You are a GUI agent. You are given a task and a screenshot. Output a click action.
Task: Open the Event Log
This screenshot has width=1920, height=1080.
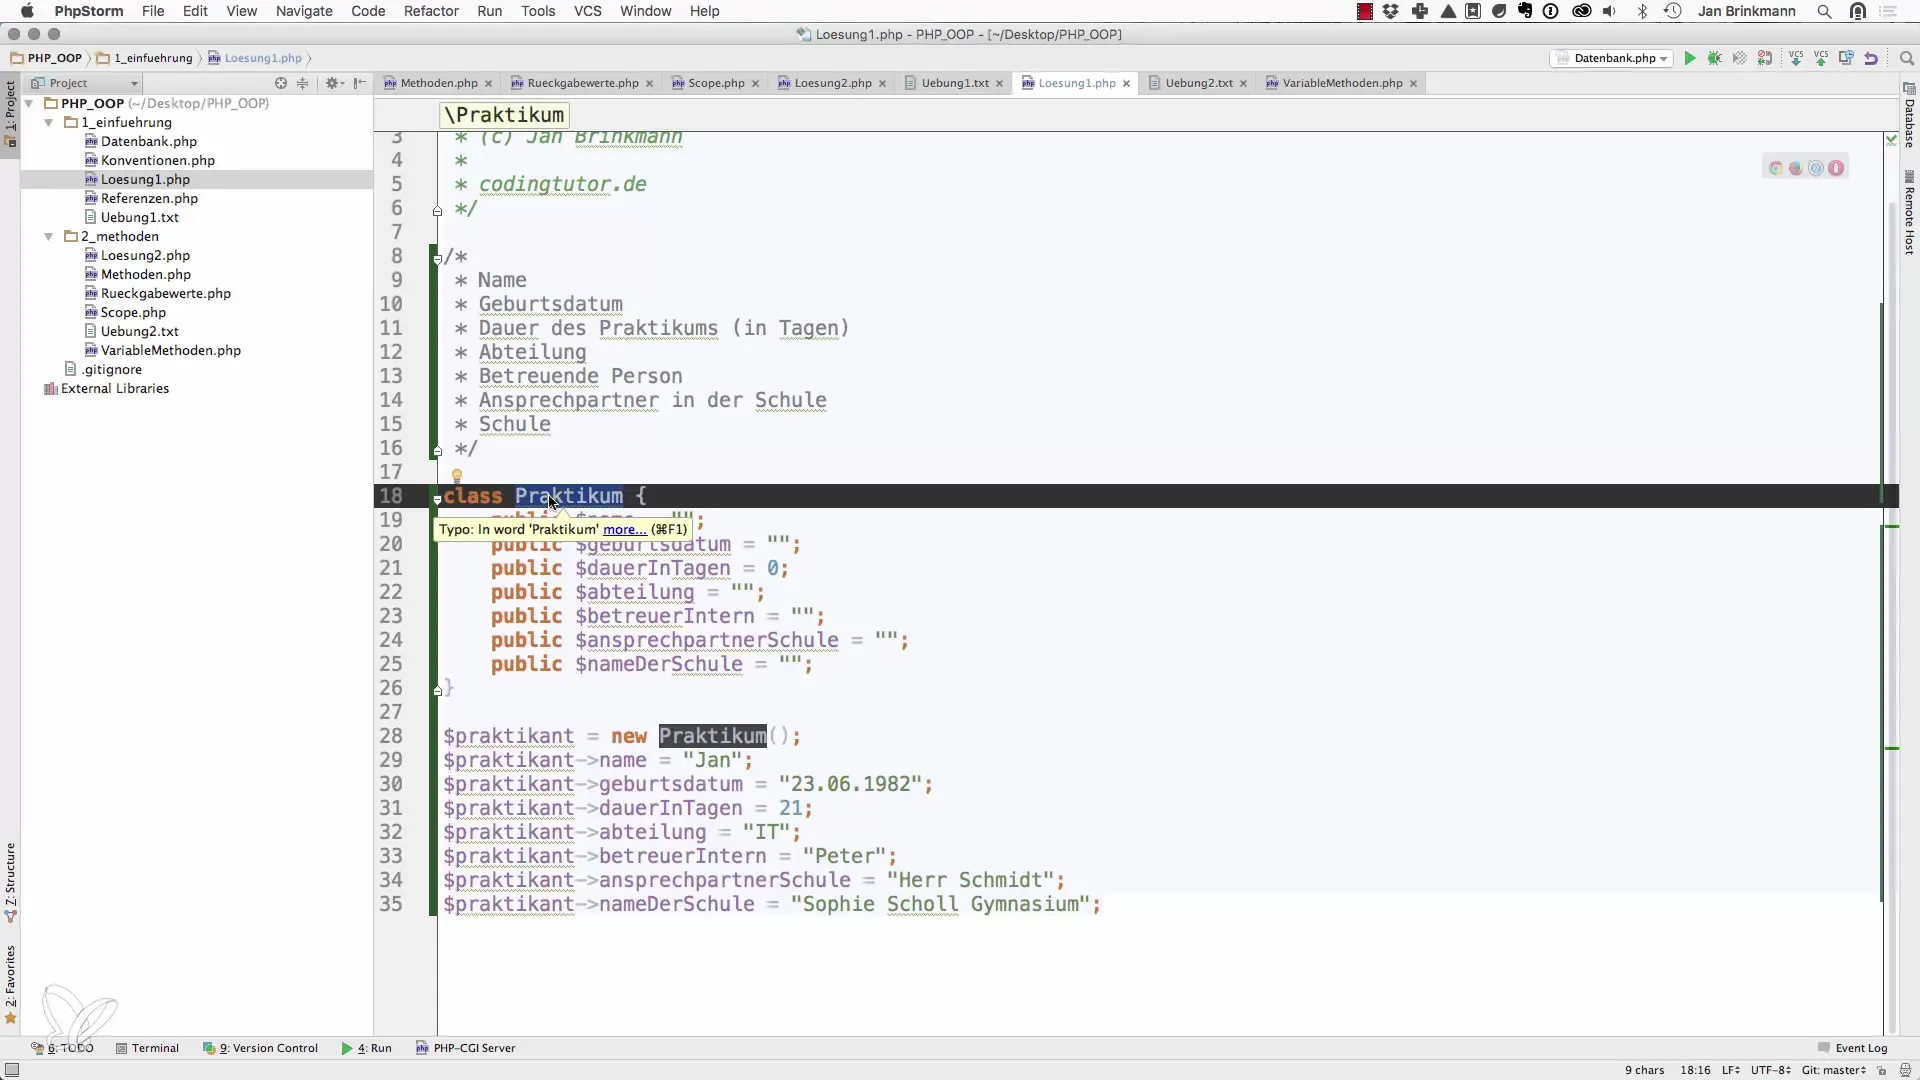(1853, 1048)
